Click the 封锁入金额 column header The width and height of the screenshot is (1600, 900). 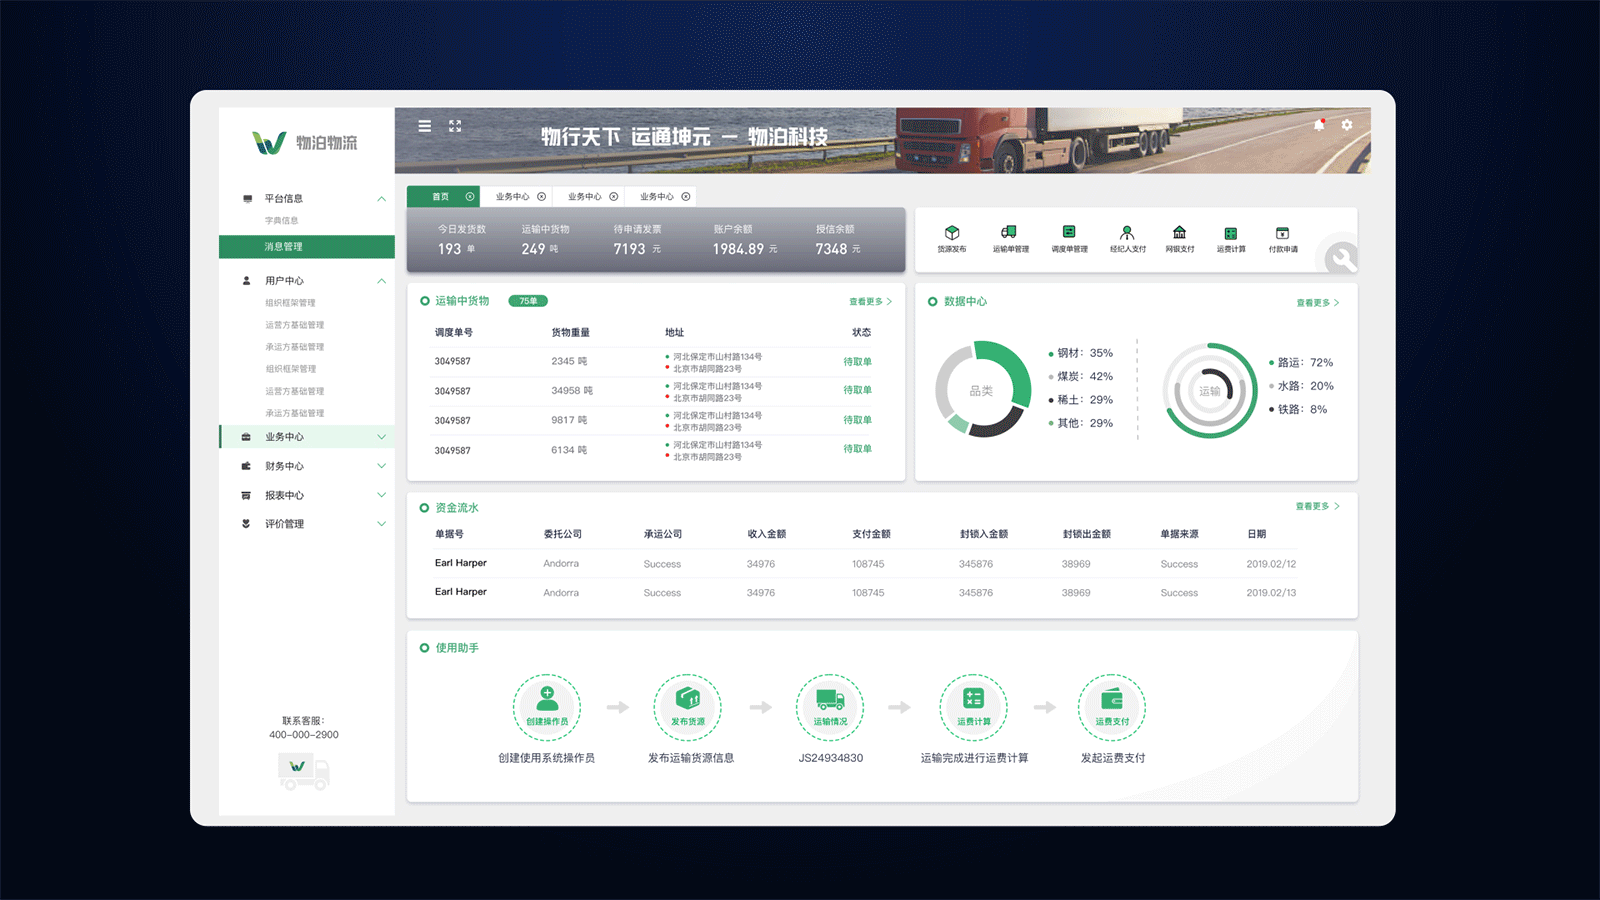point(983,534)
